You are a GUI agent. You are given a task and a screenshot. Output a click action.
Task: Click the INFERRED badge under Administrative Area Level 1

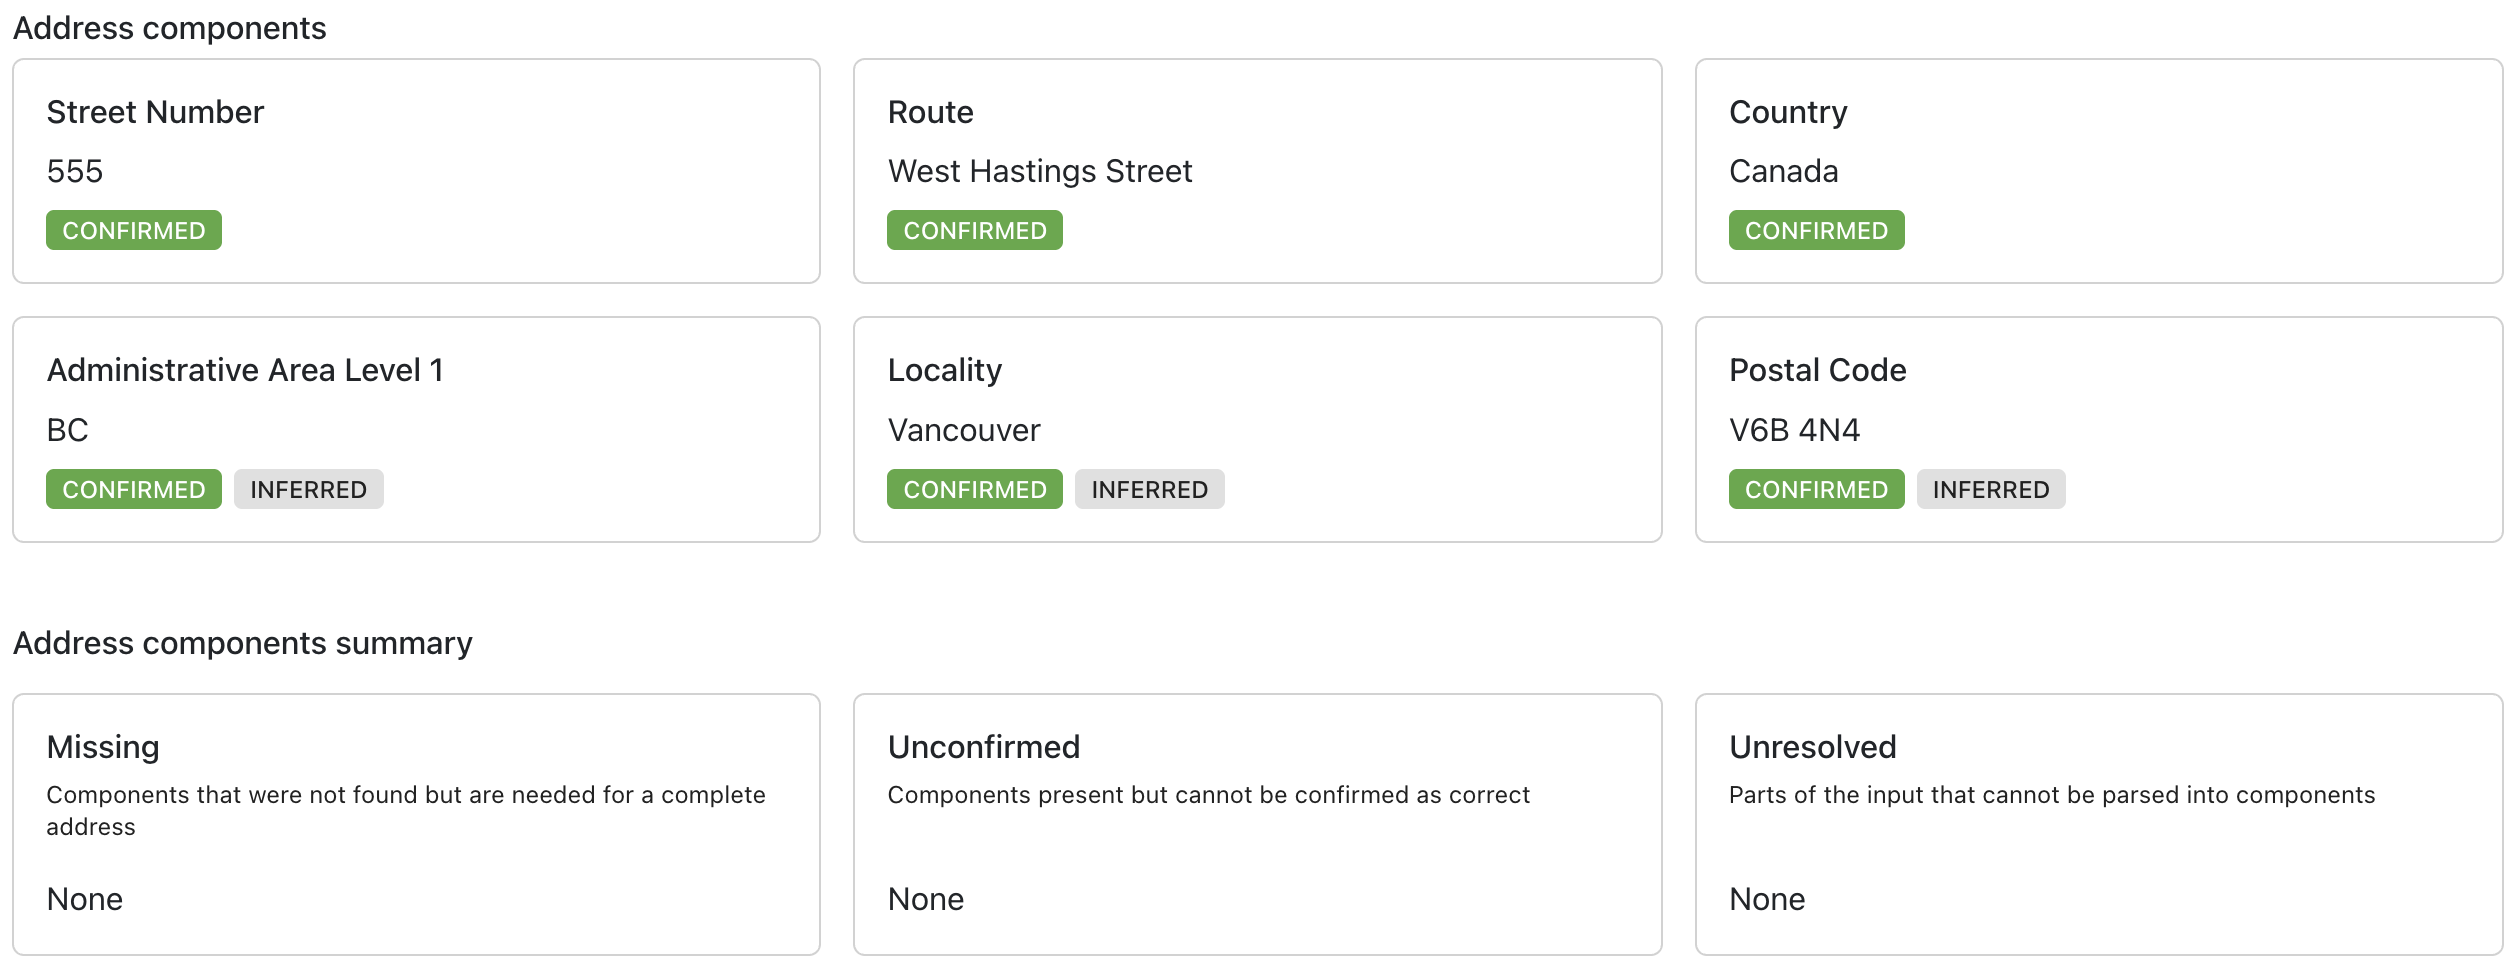tap(308, 489)
